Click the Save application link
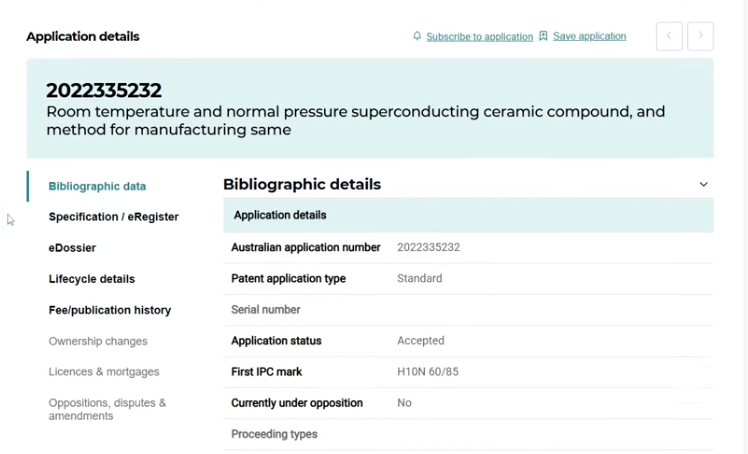The width and height of the screenshot is (748, 454). pyautogui.click(x=589, y=36)
